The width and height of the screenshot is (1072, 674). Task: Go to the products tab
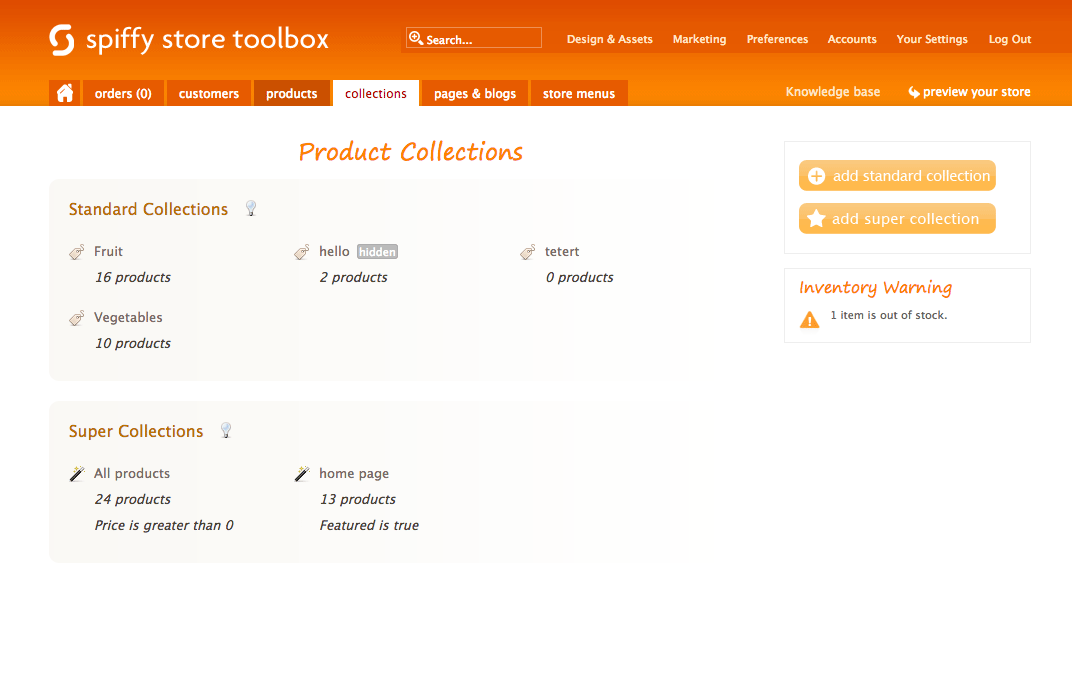pyautogui.click(x=291, y=94)
